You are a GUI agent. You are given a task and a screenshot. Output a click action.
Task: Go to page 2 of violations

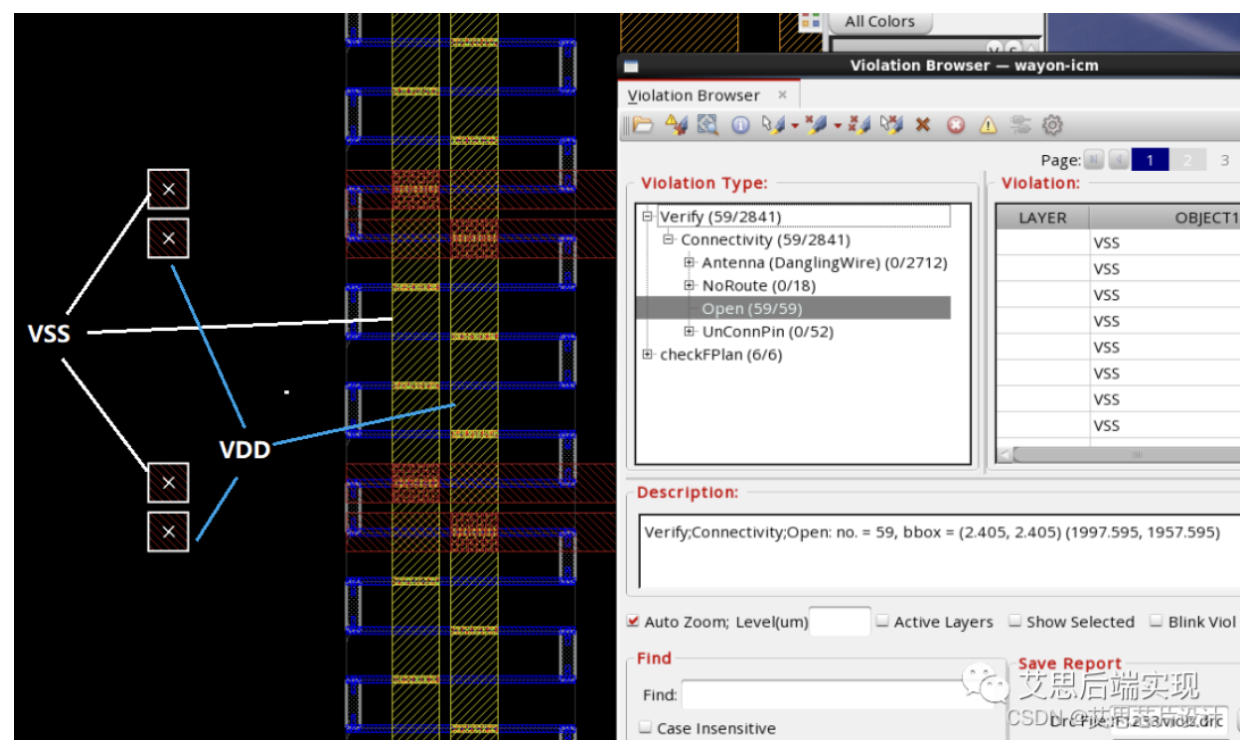click(1187, 160)
